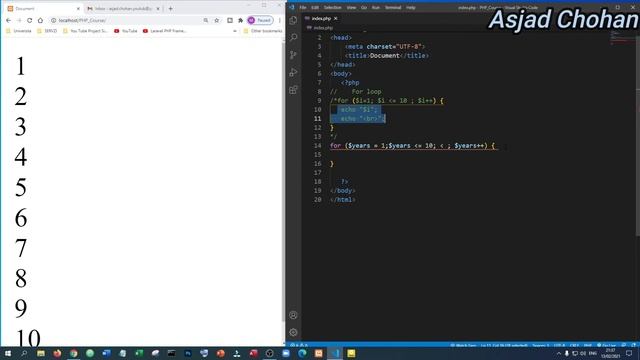Click the number 10 on the web page
The height and width of the screenshot is (360, 640).
[x=28, y=338]
